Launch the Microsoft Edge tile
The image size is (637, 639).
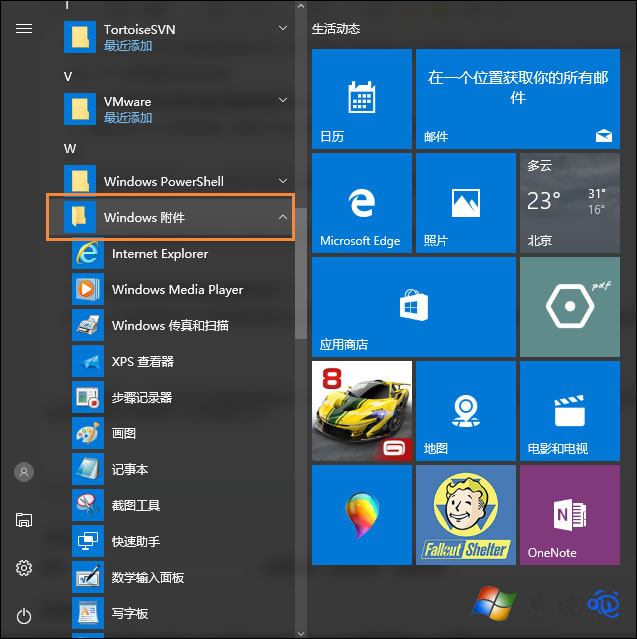coord(362,203)
